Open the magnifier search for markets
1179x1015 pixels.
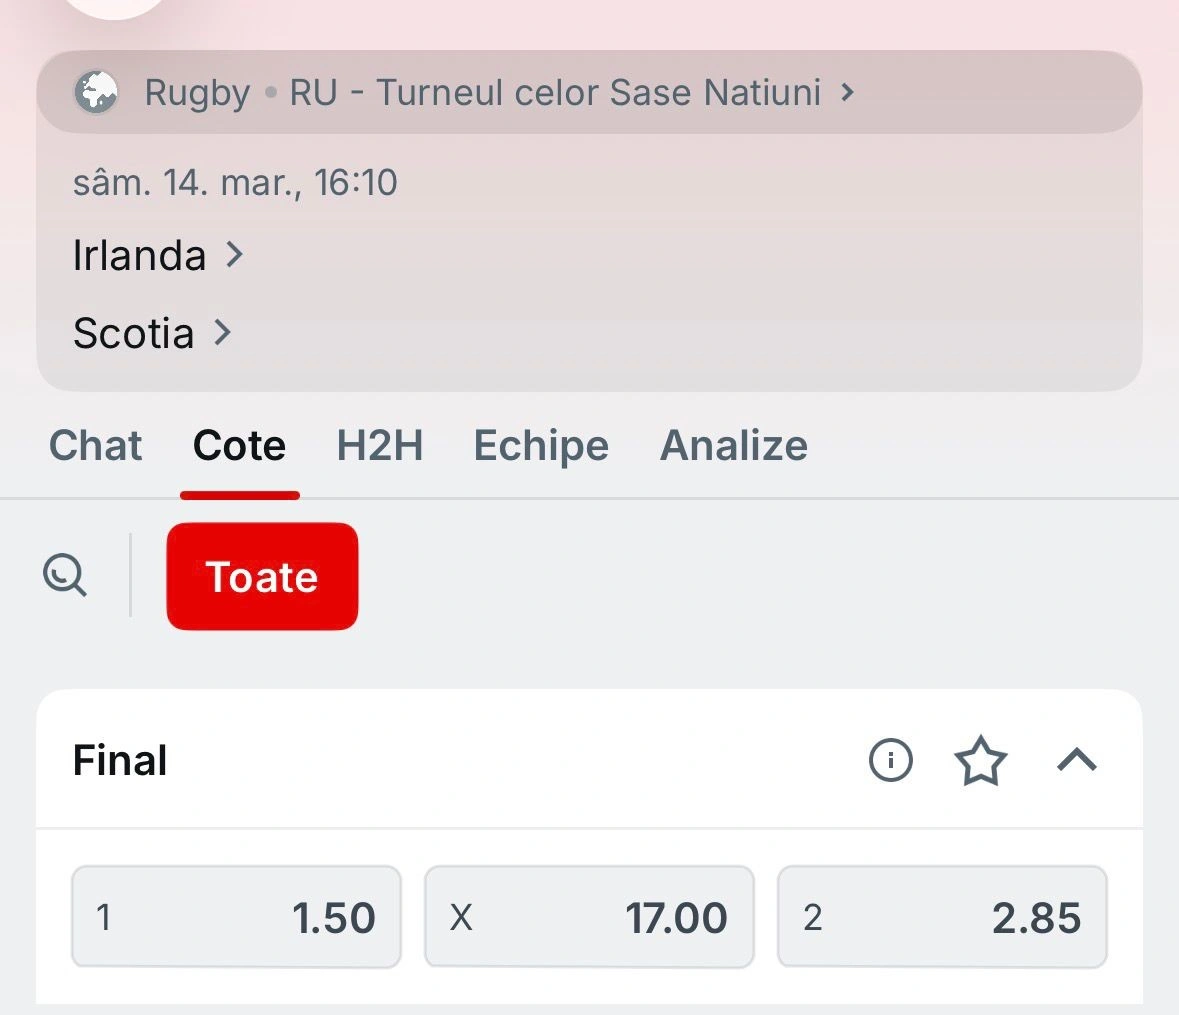[64, 576]
